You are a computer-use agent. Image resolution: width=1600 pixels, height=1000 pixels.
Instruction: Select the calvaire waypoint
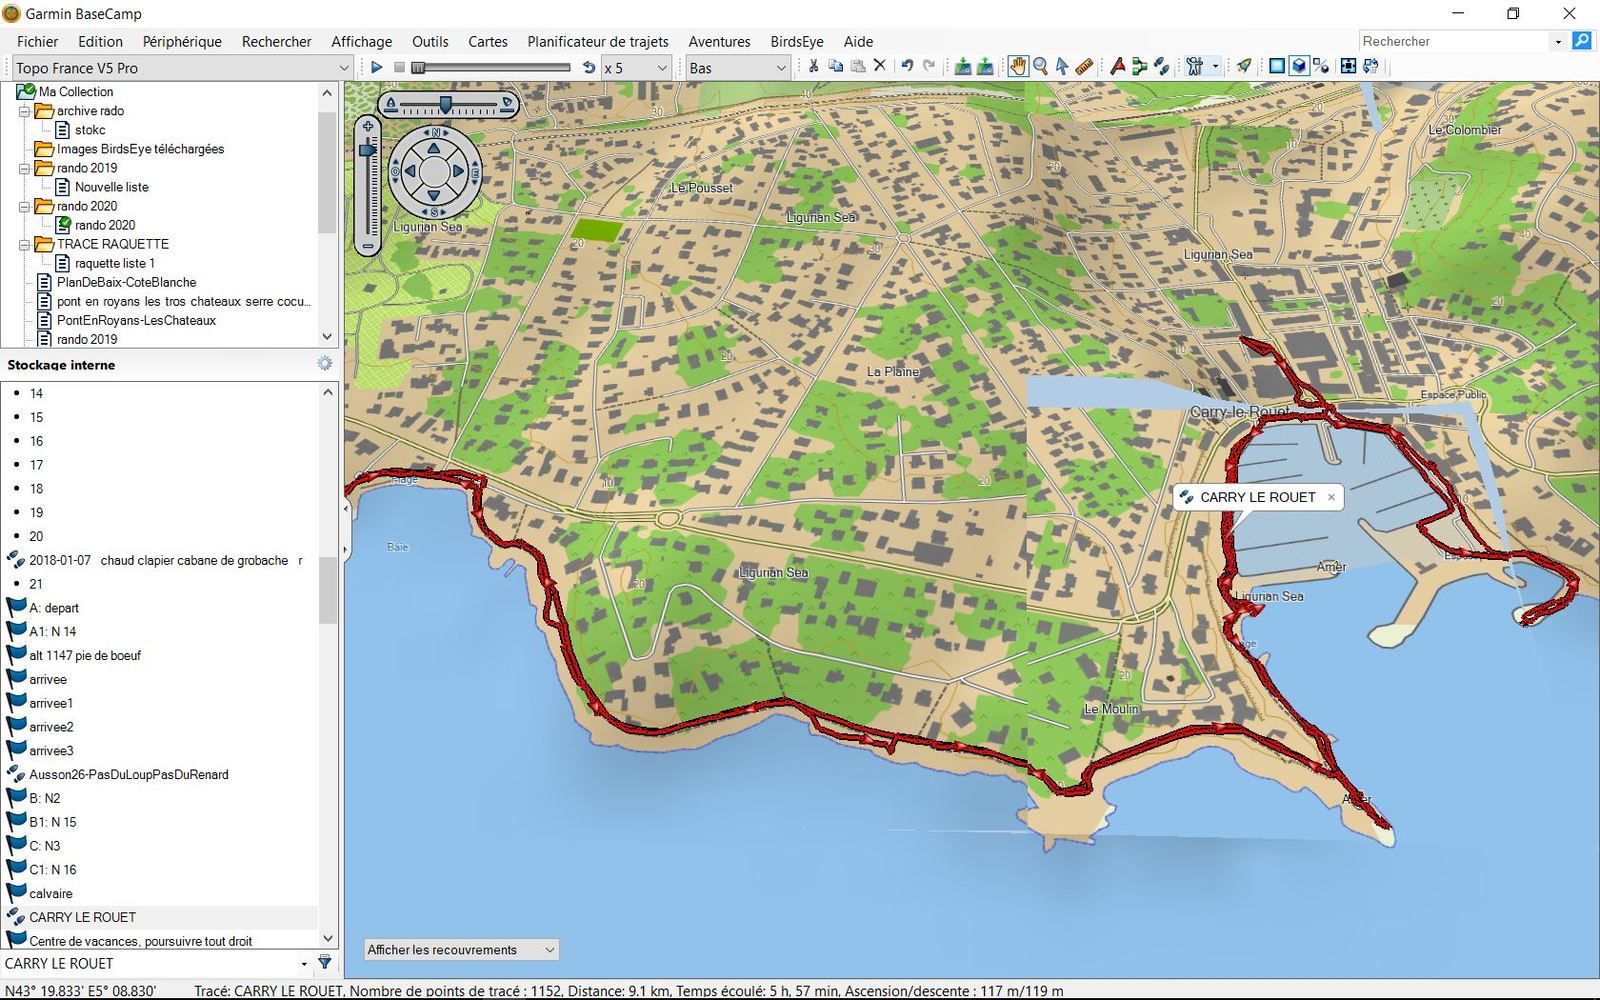click(50, 893)
